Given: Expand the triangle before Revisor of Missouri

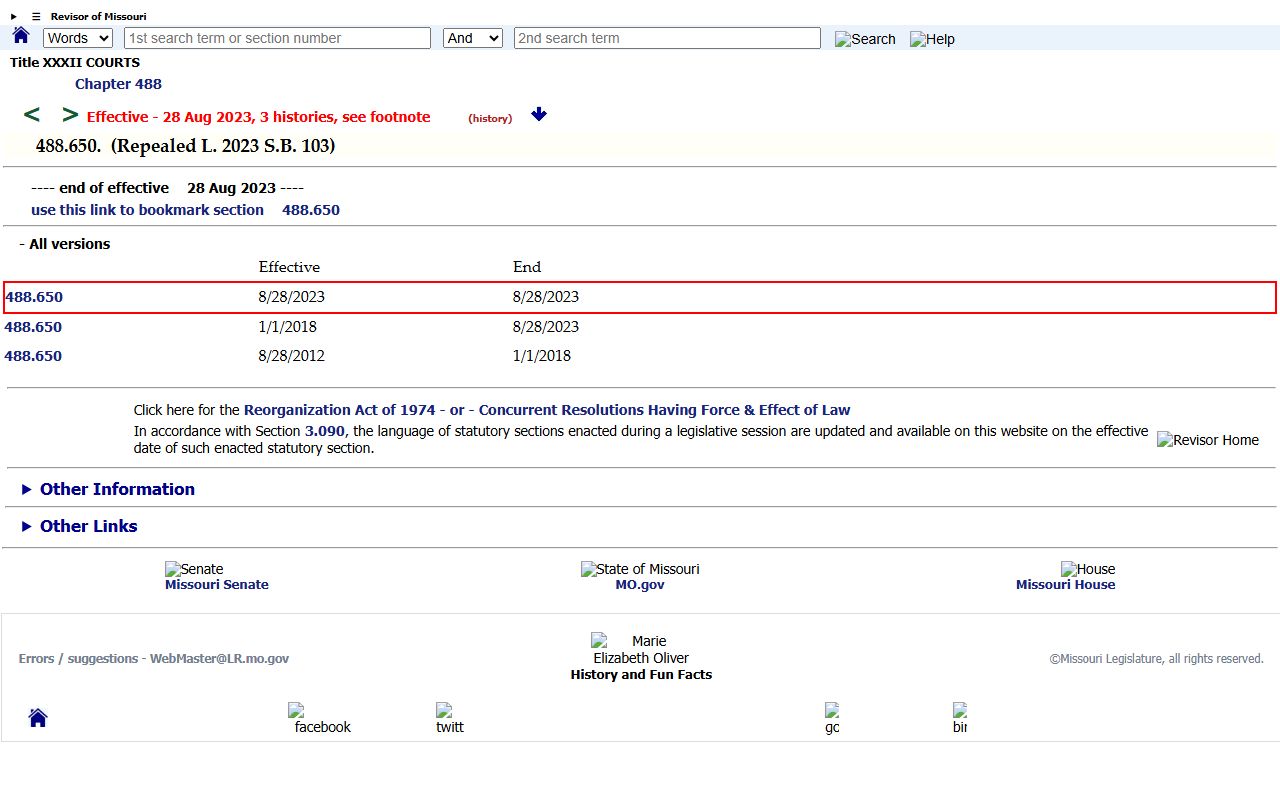Looking at the screenshot, I should pyautogui.click(x=14, y=16).
